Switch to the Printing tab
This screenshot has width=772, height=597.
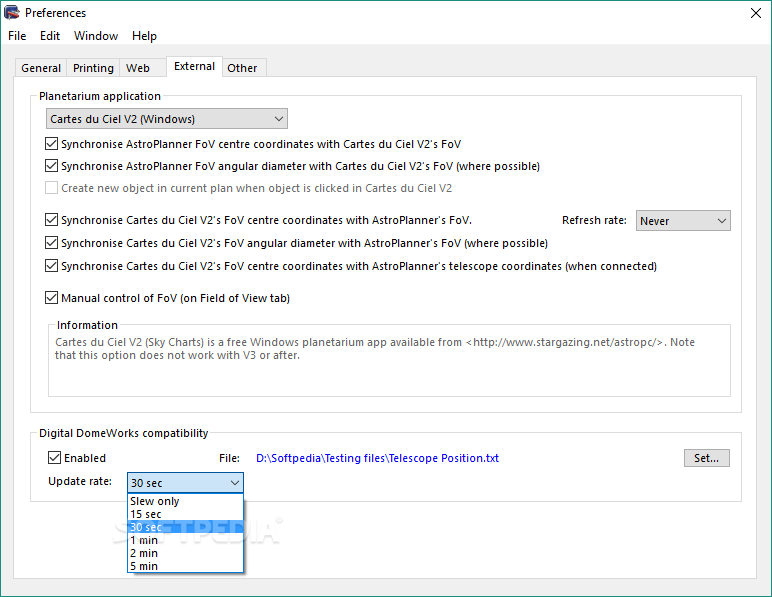93,68
